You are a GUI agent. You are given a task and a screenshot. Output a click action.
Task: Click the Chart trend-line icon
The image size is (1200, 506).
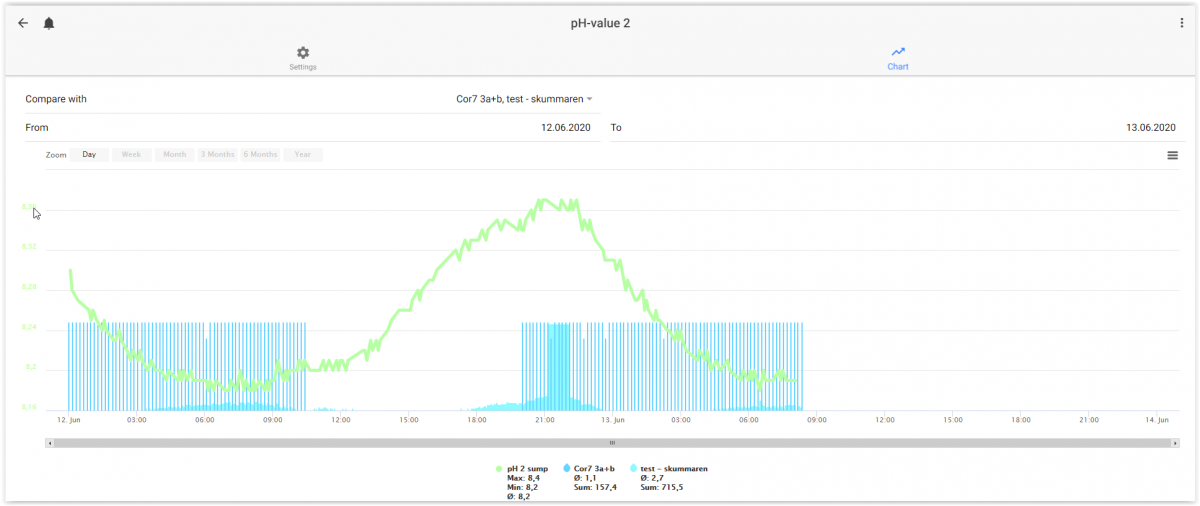(x=898, y=52)
